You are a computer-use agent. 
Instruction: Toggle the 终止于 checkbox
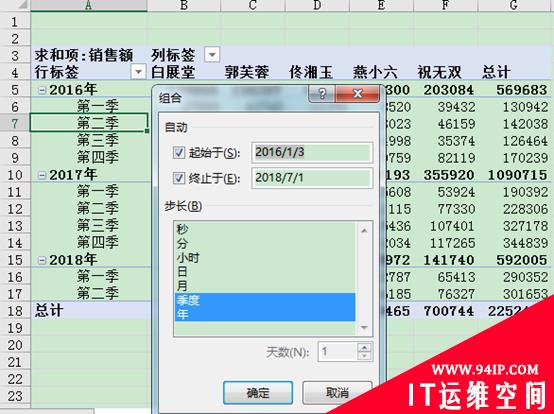tap(179, 178)
